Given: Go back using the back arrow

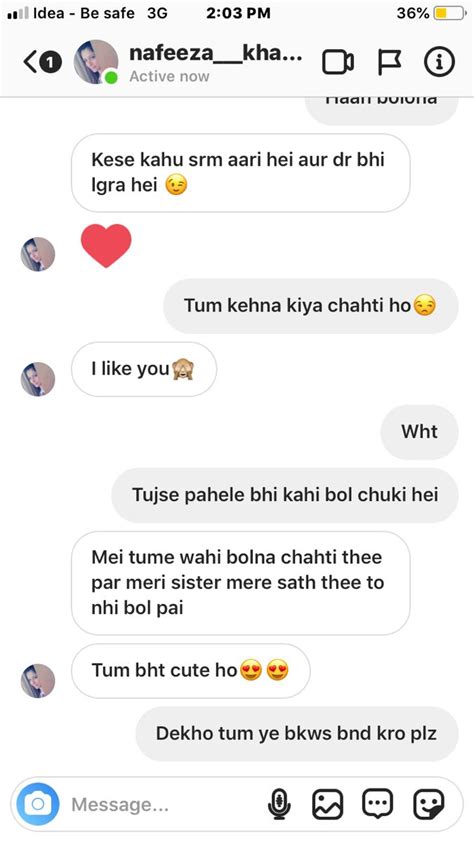Looking at the screenshot, I should click(x=31, y=63).
